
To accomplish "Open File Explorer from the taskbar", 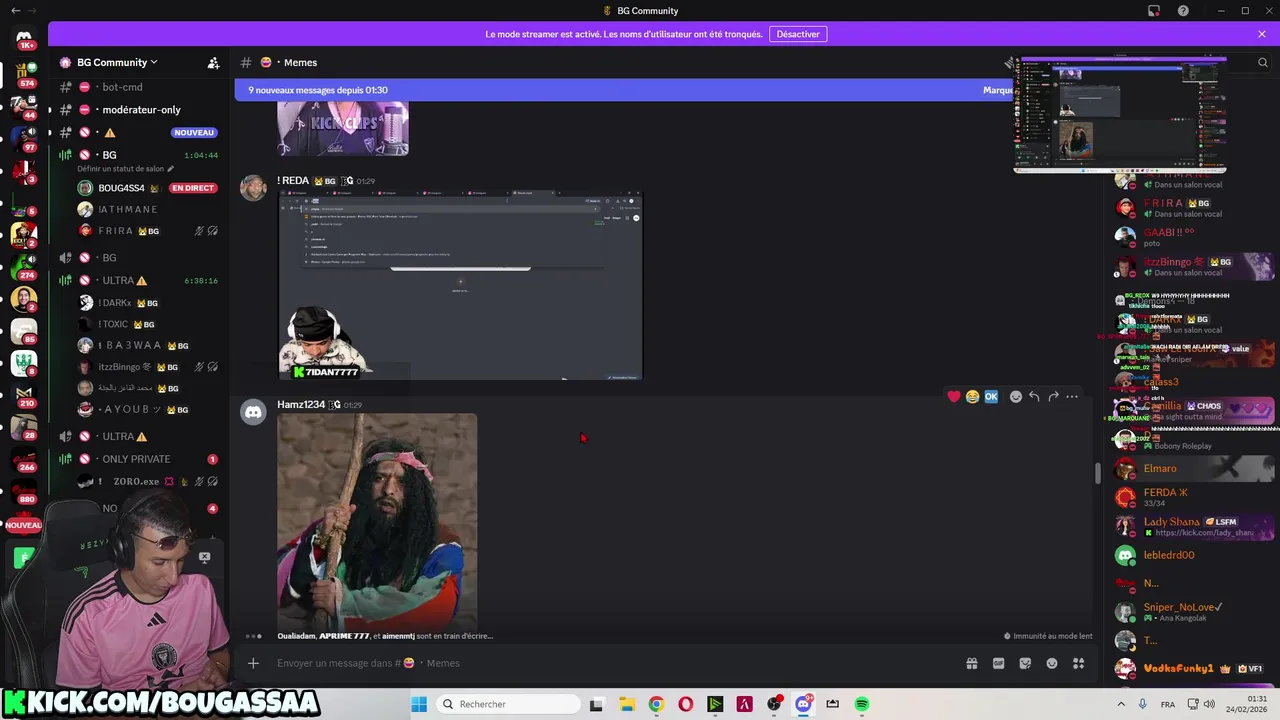I will (x=626, y=704).
